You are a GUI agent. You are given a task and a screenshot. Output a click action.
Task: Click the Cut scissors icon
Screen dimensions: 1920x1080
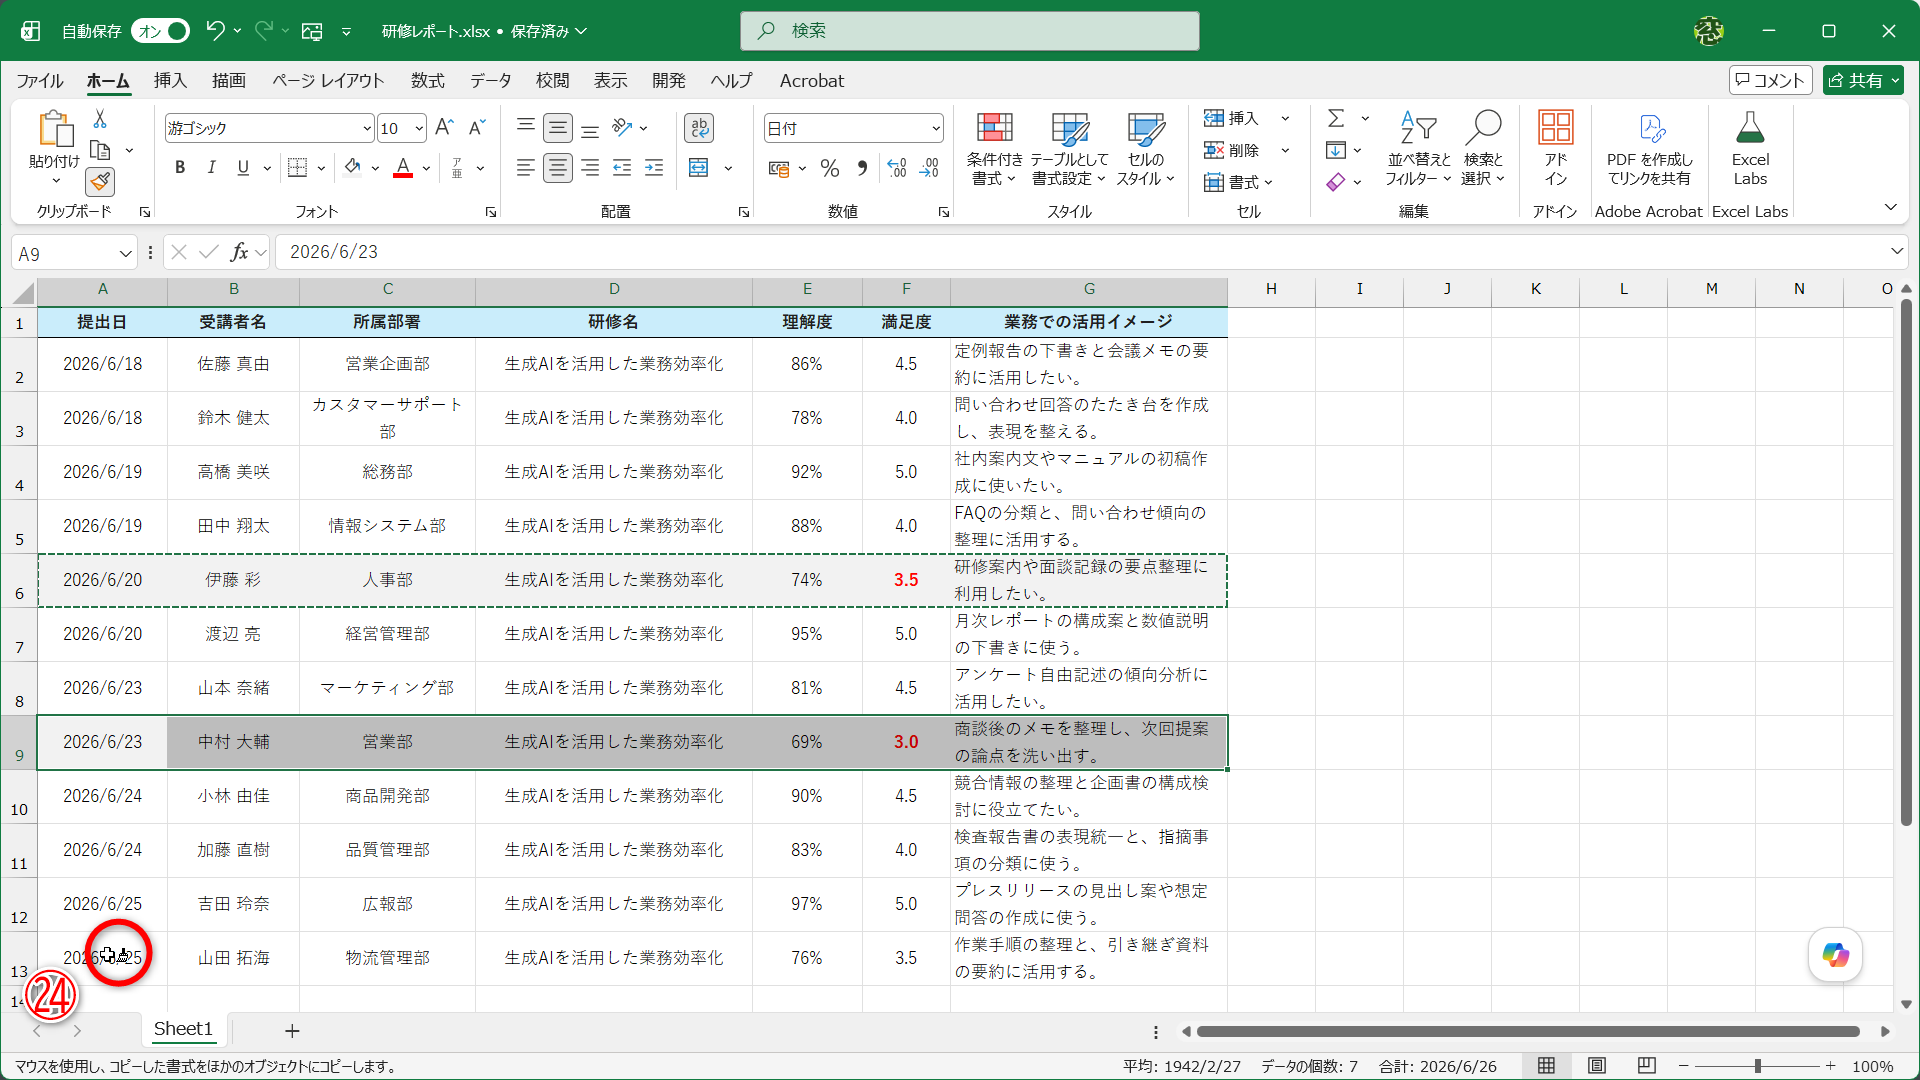click(100, 119)
